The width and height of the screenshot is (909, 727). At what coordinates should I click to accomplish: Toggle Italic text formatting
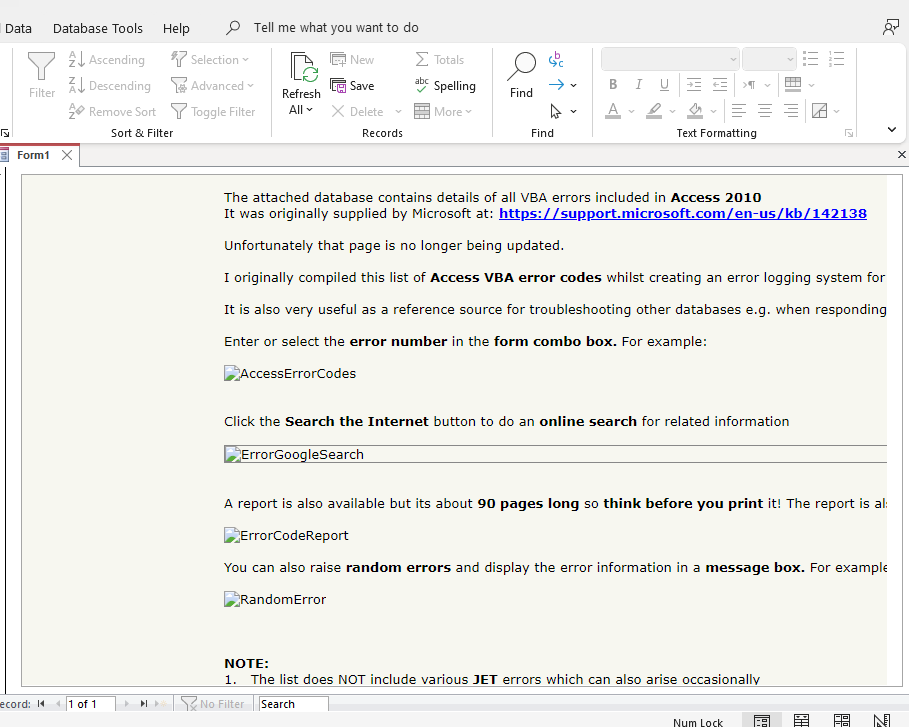[638, 85]
